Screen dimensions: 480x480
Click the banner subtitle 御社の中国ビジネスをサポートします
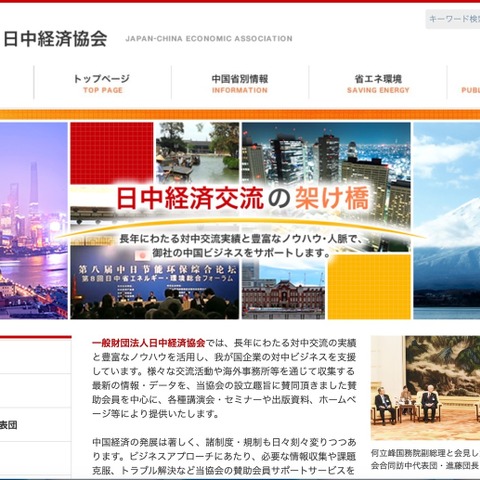coord(242,253)
